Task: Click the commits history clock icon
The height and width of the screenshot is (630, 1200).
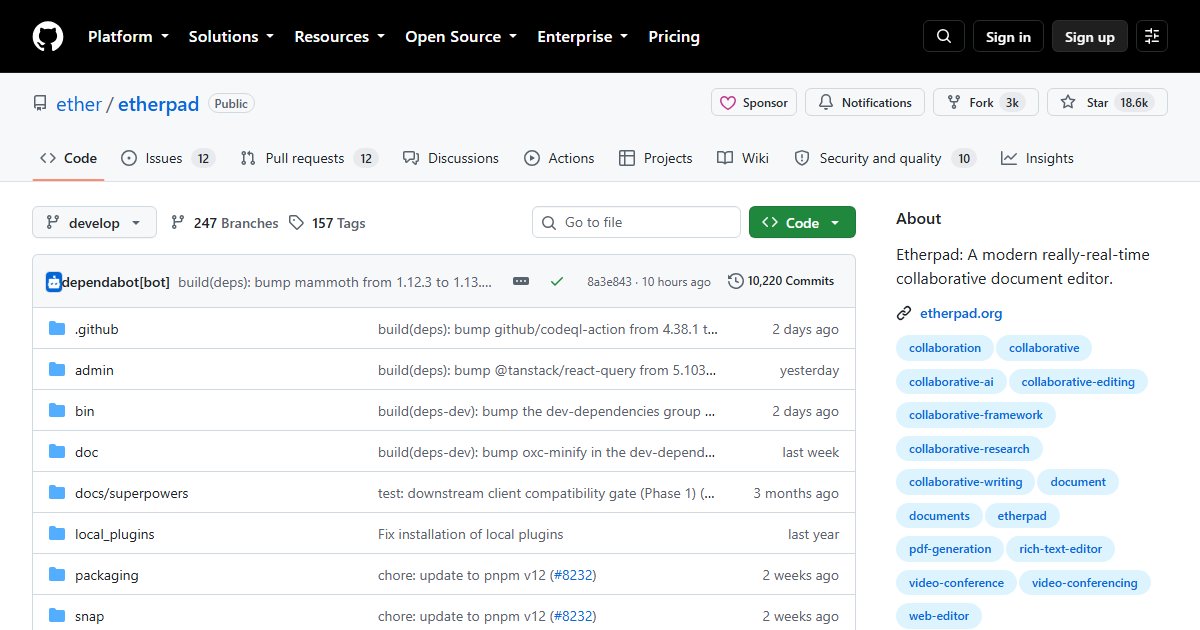Action: tap(736, 281)
